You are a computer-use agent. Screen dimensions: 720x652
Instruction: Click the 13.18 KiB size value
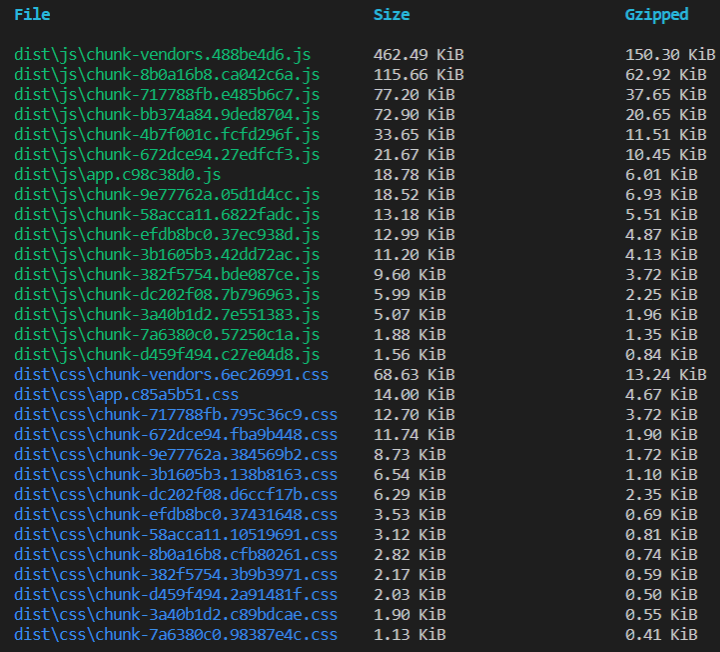point(414,214)
